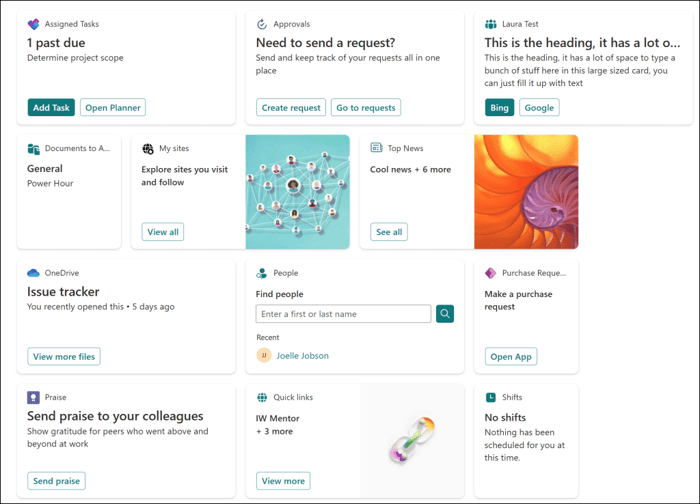Viewport: 700px width, 504px height.
Task: Click the OneDrive cloud icon
Action: (x=33, y=272)
